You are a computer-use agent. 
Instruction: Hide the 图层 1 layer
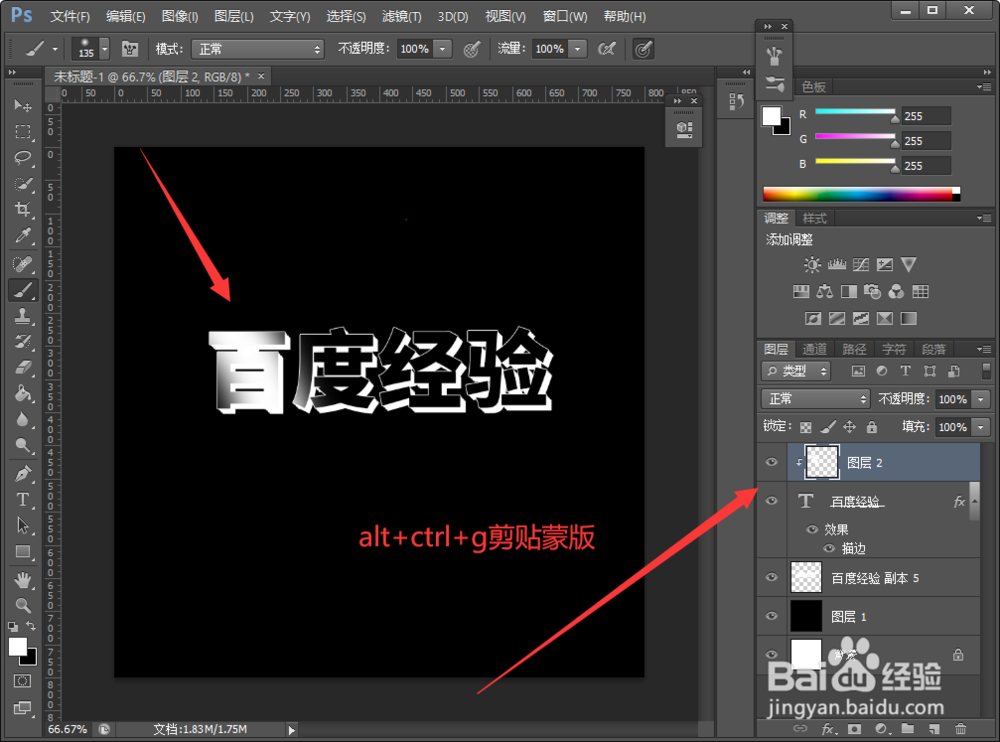pyautogui.click(x=771, y=616)
